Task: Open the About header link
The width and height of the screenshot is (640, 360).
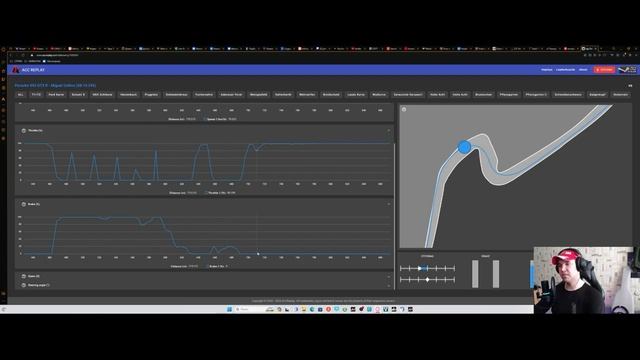Action: click(583, 70)
